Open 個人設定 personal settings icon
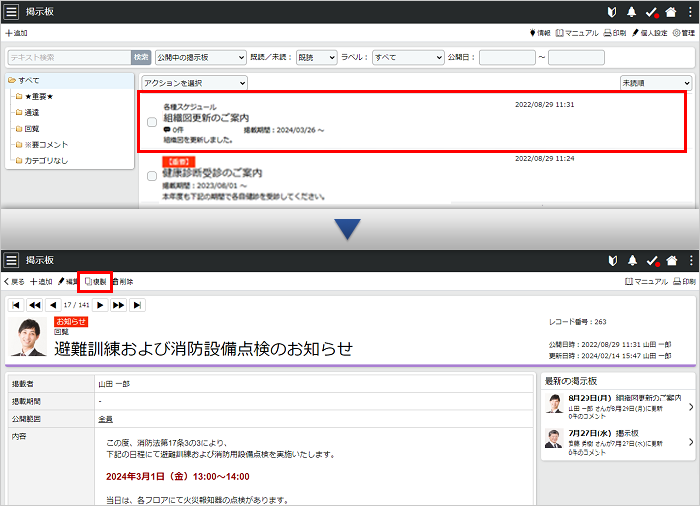 pos(636,33)
